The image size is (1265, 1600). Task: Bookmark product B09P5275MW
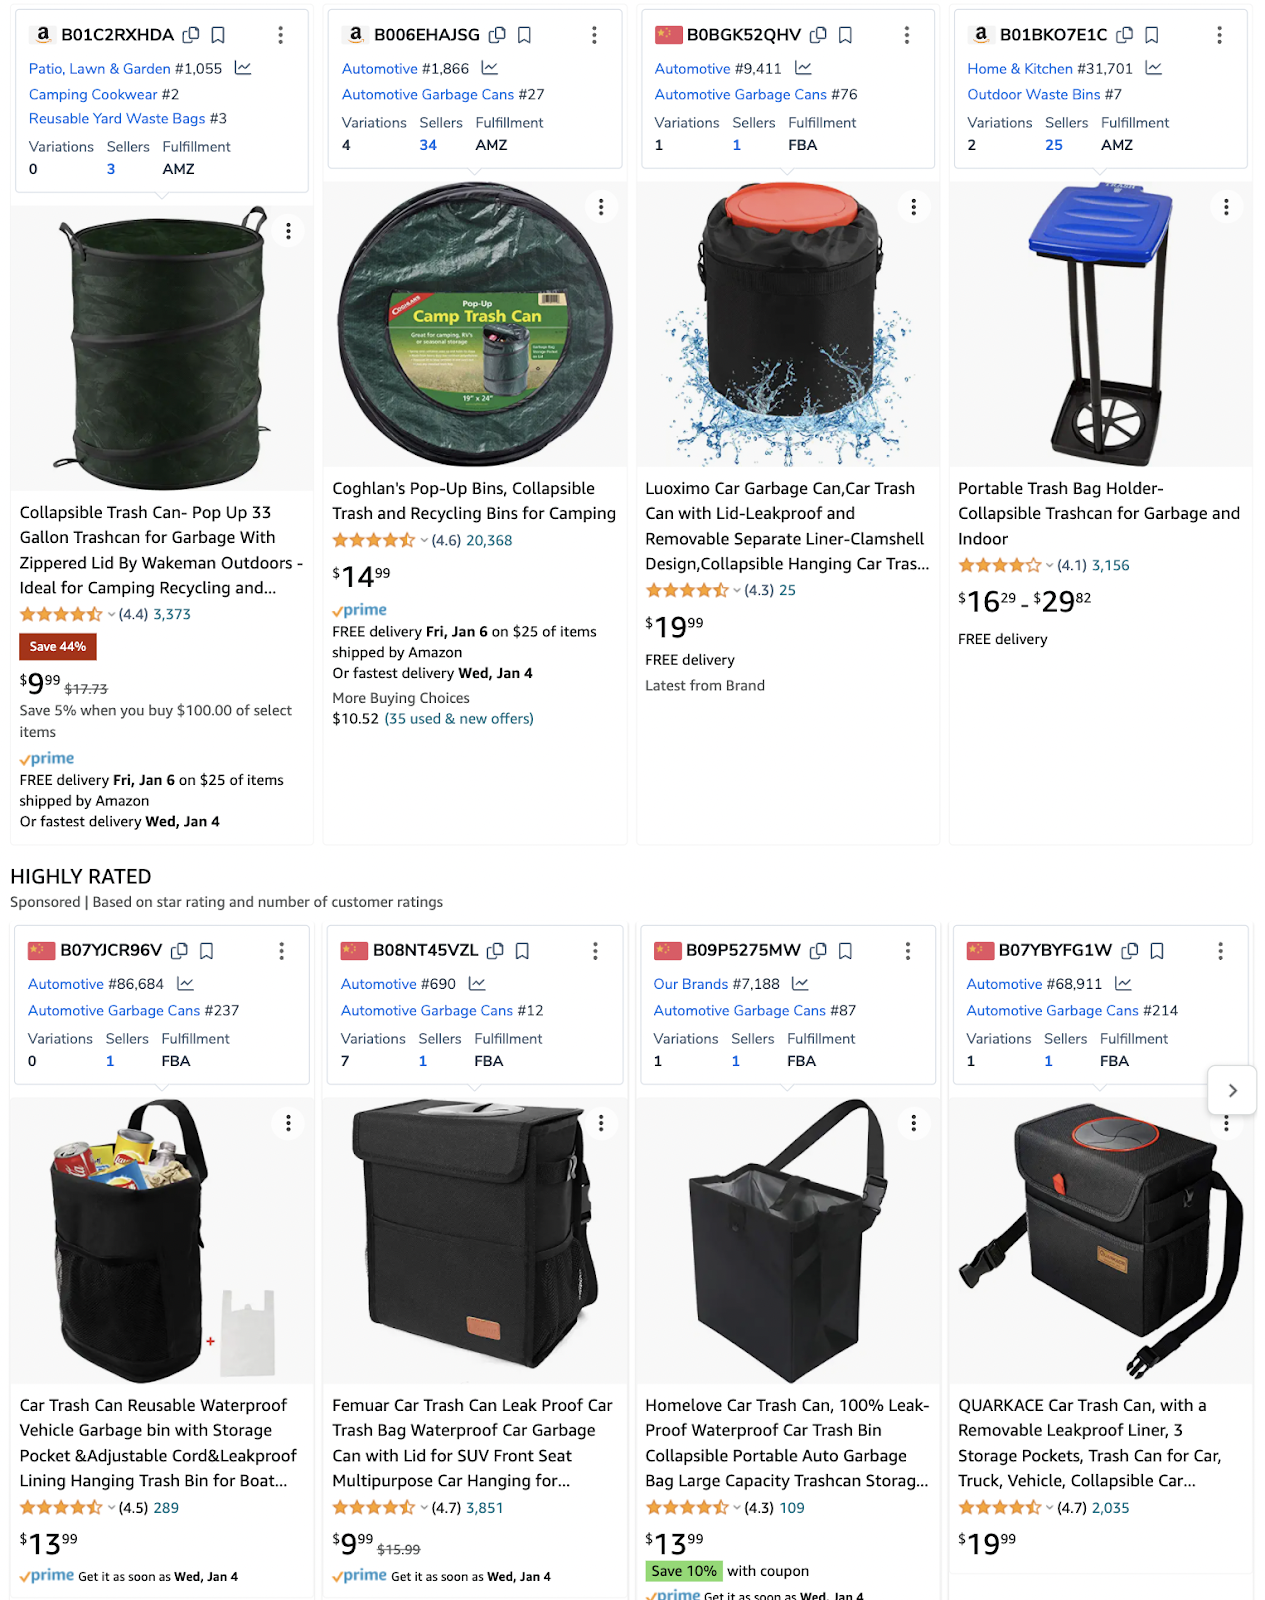point(845,951)
